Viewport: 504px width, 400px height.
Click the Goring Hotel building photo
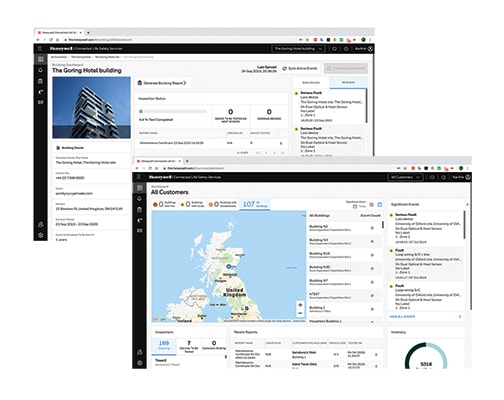(91, 107)
